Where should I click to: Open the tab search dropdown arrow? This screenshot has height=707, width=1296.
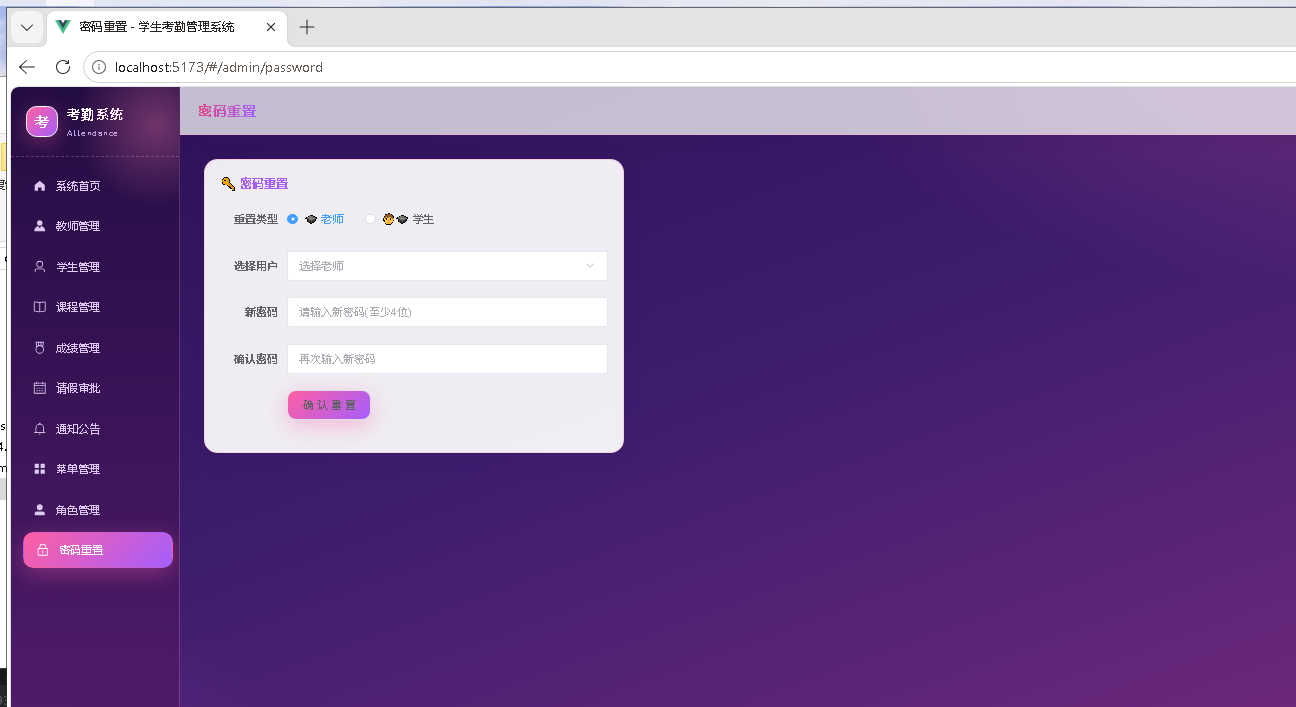(x=27, y=28)
